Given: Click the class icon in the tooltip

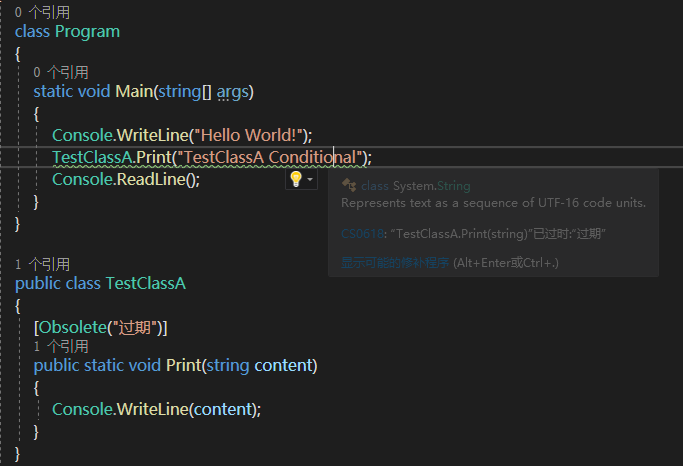Looking at the screenshot, I should [x=349, y=185].
